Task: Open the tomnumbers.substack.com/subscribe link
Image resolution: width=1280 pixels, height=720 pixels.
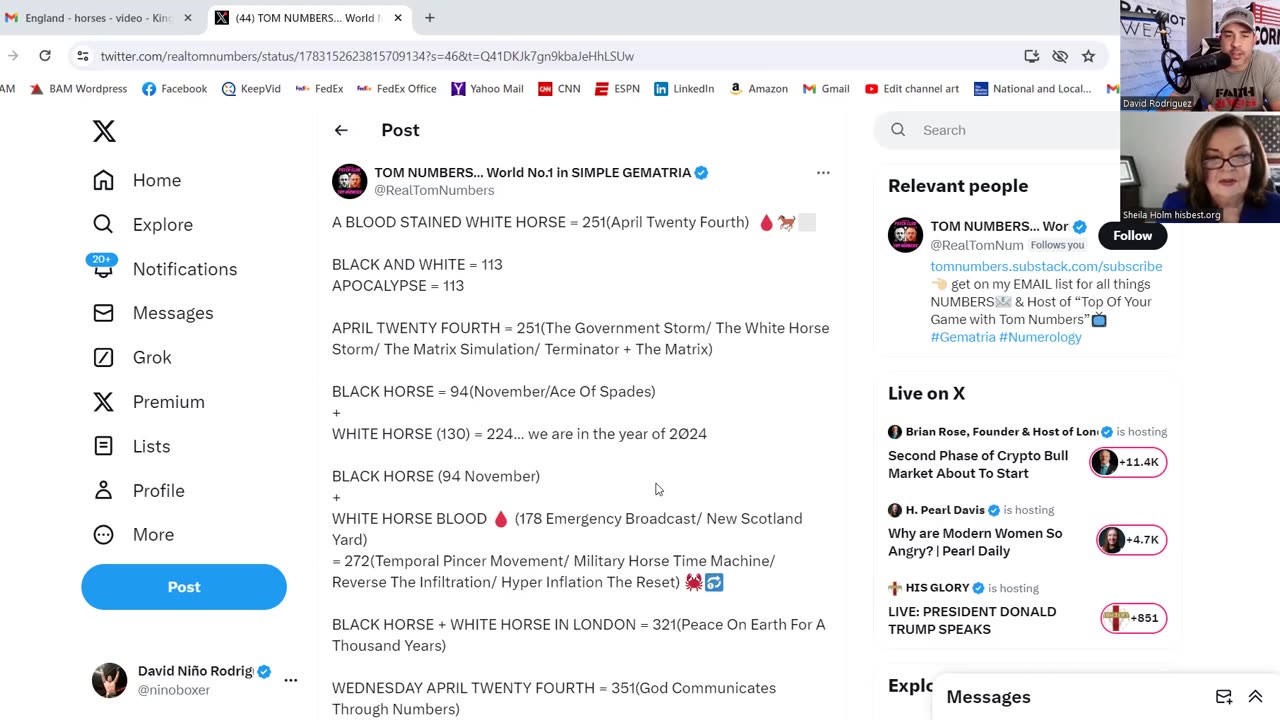Action: point(1046,266)
